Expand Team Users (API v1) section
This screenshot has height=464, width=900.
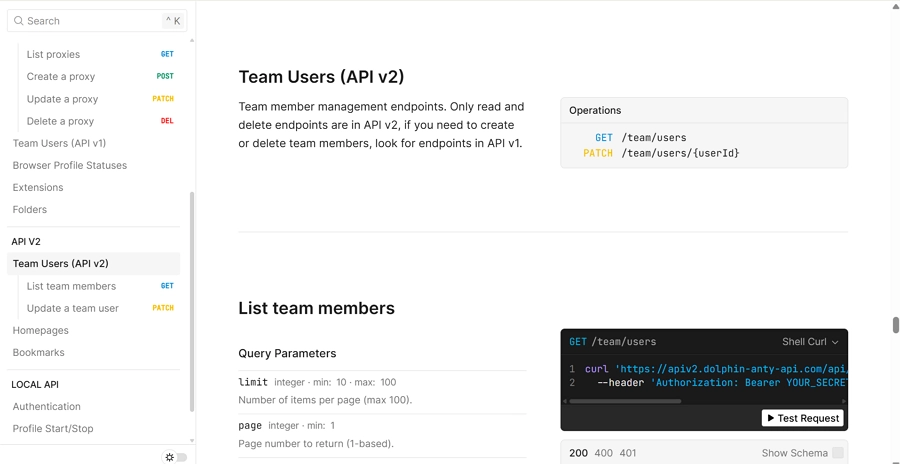click(x=59, y=143)
